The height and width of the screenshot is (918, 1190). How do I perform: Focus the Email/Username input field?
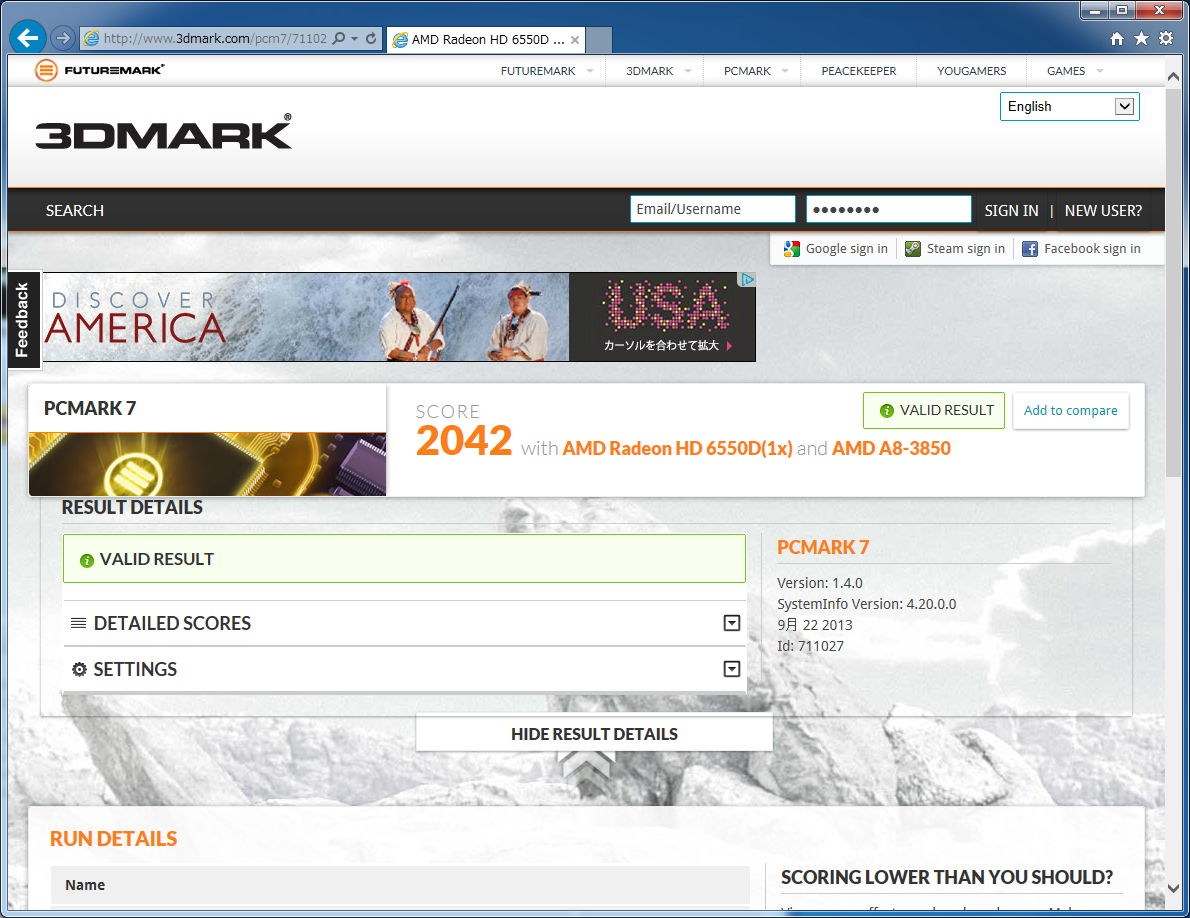[713, 209]
